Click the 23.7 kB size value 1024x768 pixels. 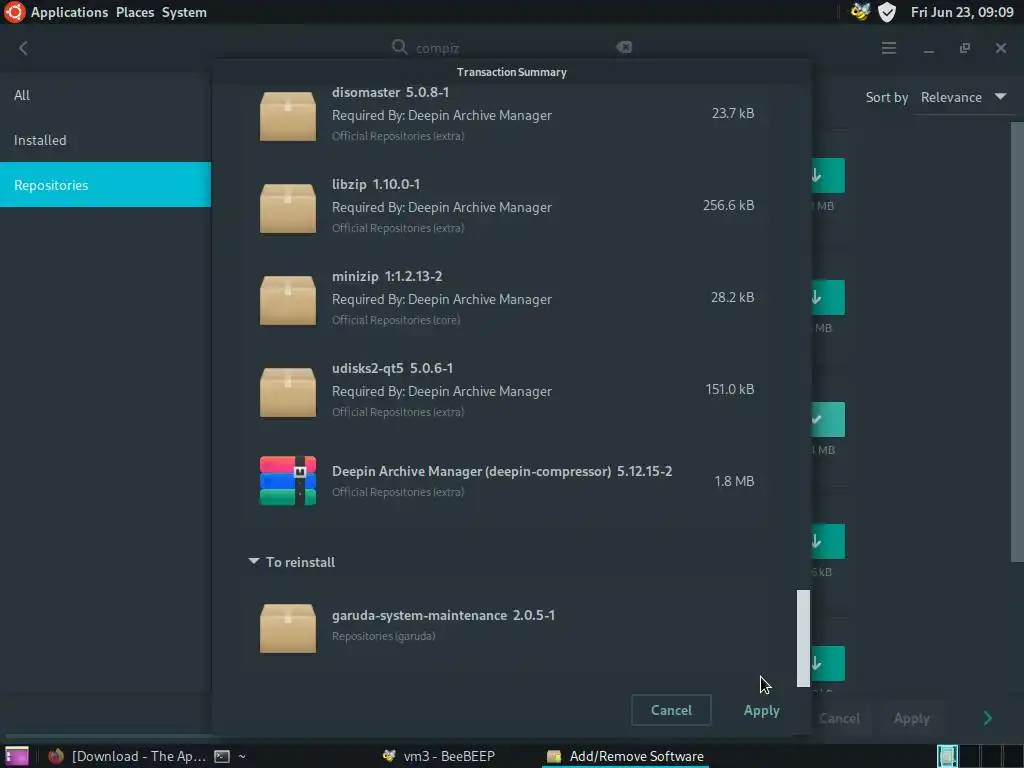click(733, 113)
